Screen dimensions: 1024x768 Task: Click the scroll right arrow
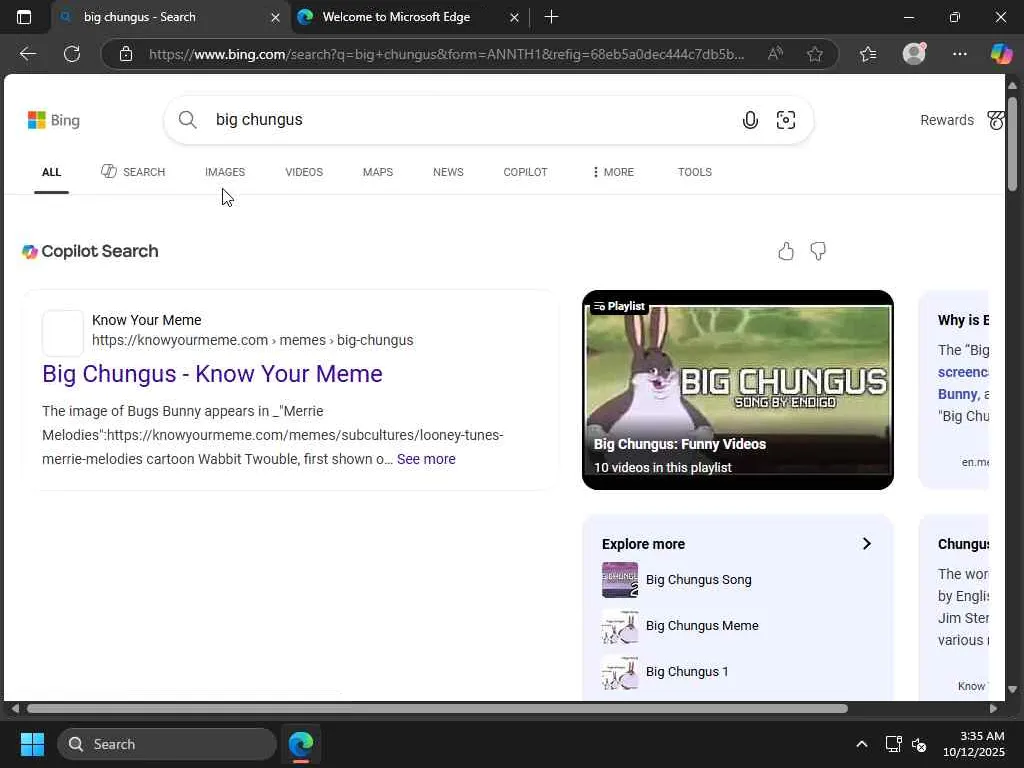coord(993,709)
